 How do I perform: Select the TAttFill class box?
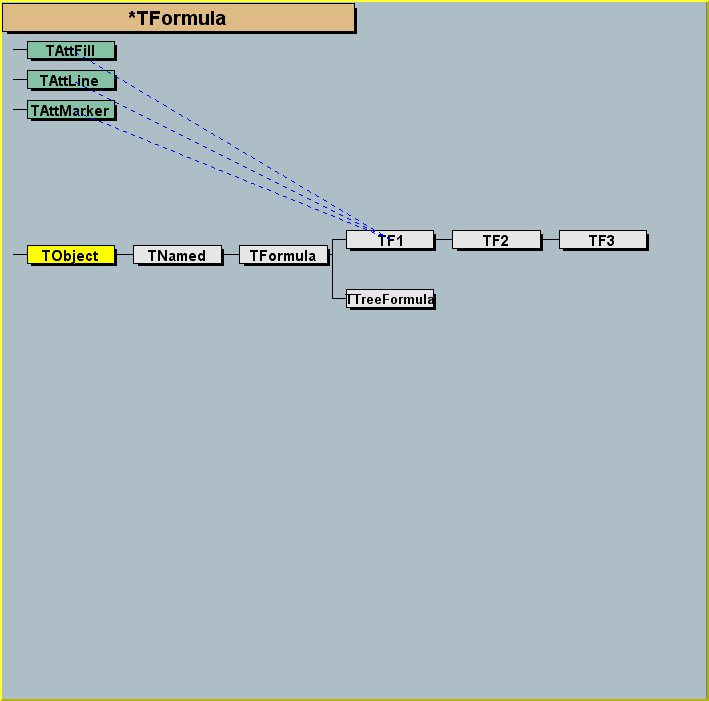(x=70, y=50)
